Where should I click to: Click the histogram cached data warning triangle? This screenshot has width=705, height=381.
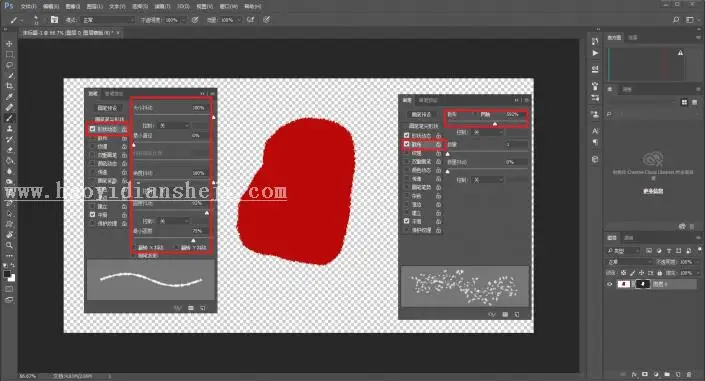click(x=680, y=53)
